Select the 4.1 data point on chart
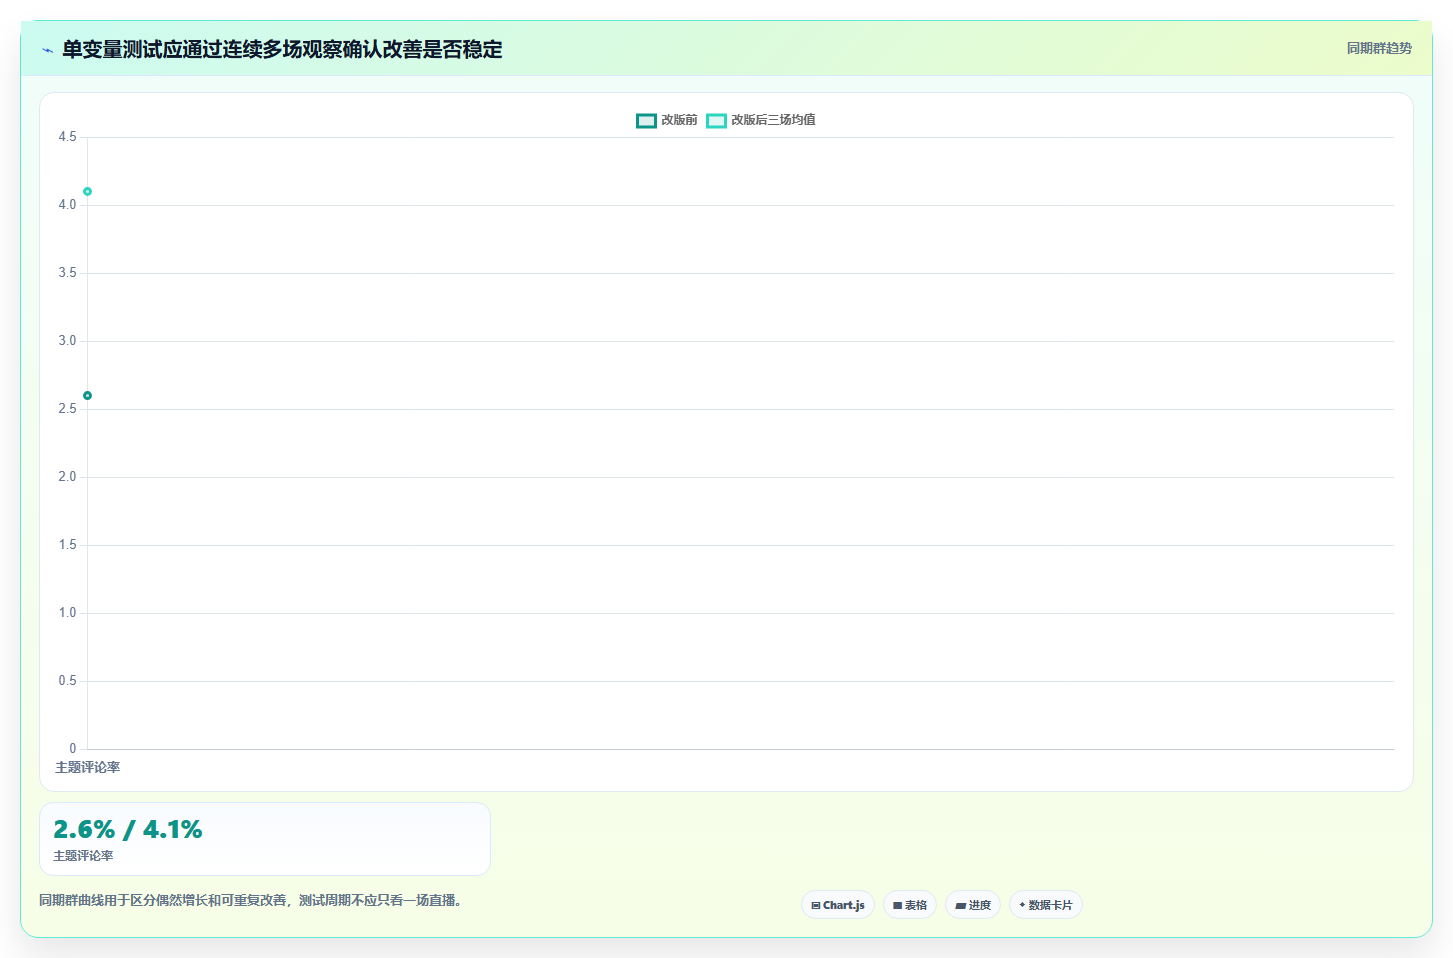 87,191
